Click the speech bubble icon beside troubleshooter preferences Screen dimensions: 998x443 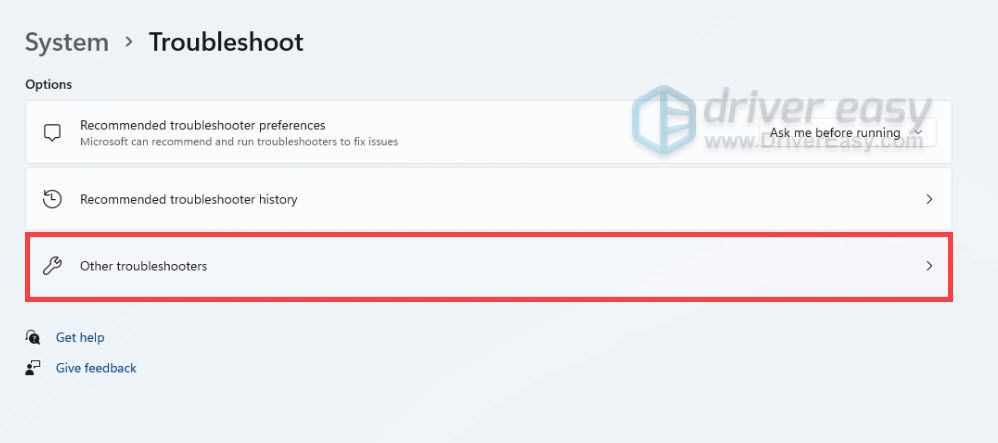[x=52, y=133]
